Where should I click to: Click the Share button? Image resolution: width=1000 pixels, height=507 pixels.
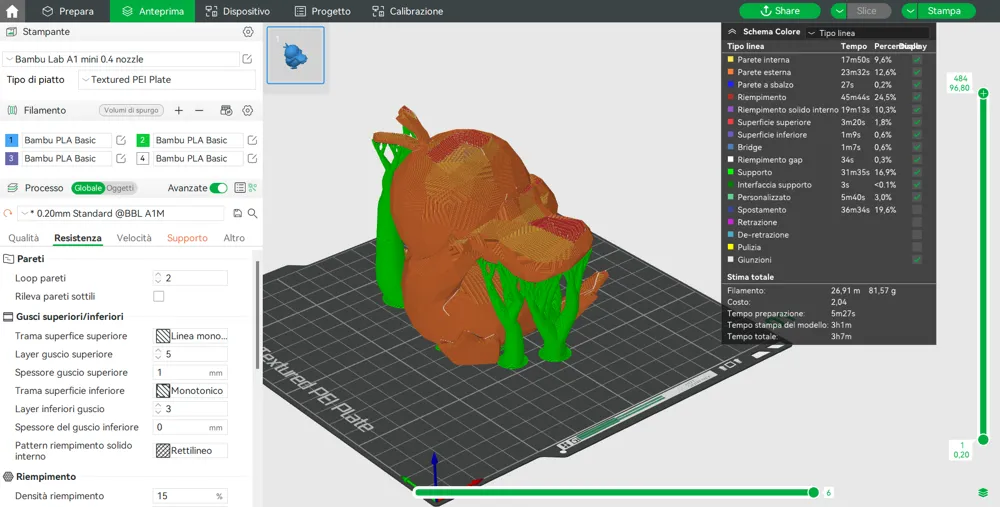[780, 11]
